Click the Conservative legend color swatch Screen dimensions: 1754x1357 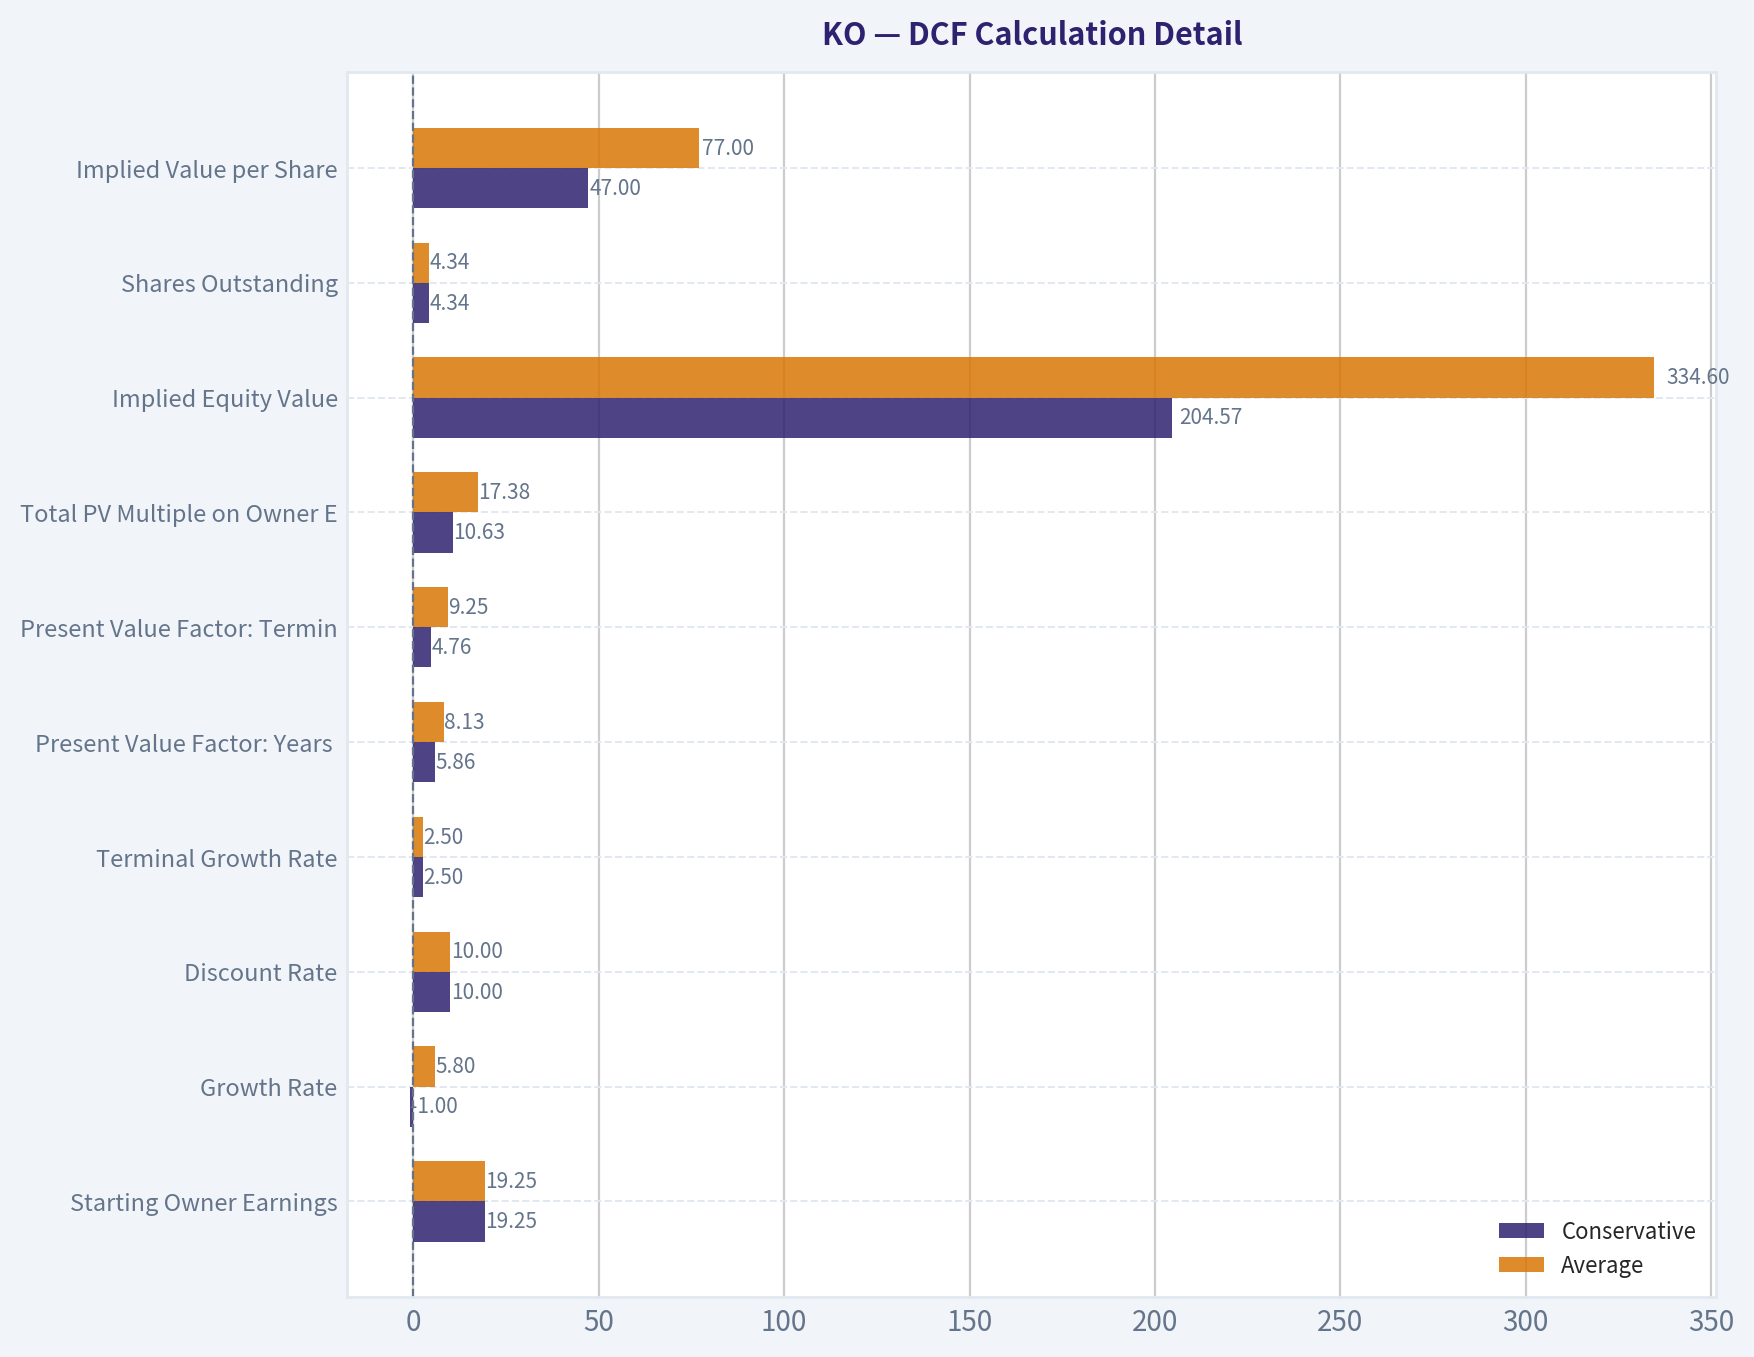(x=1521, y=1230)
